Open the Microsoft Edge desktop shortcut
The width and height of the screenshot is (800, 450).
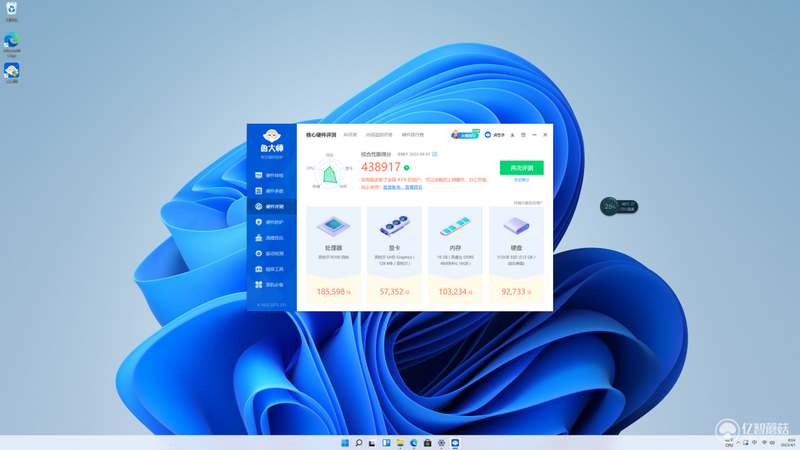click(12, 44)
